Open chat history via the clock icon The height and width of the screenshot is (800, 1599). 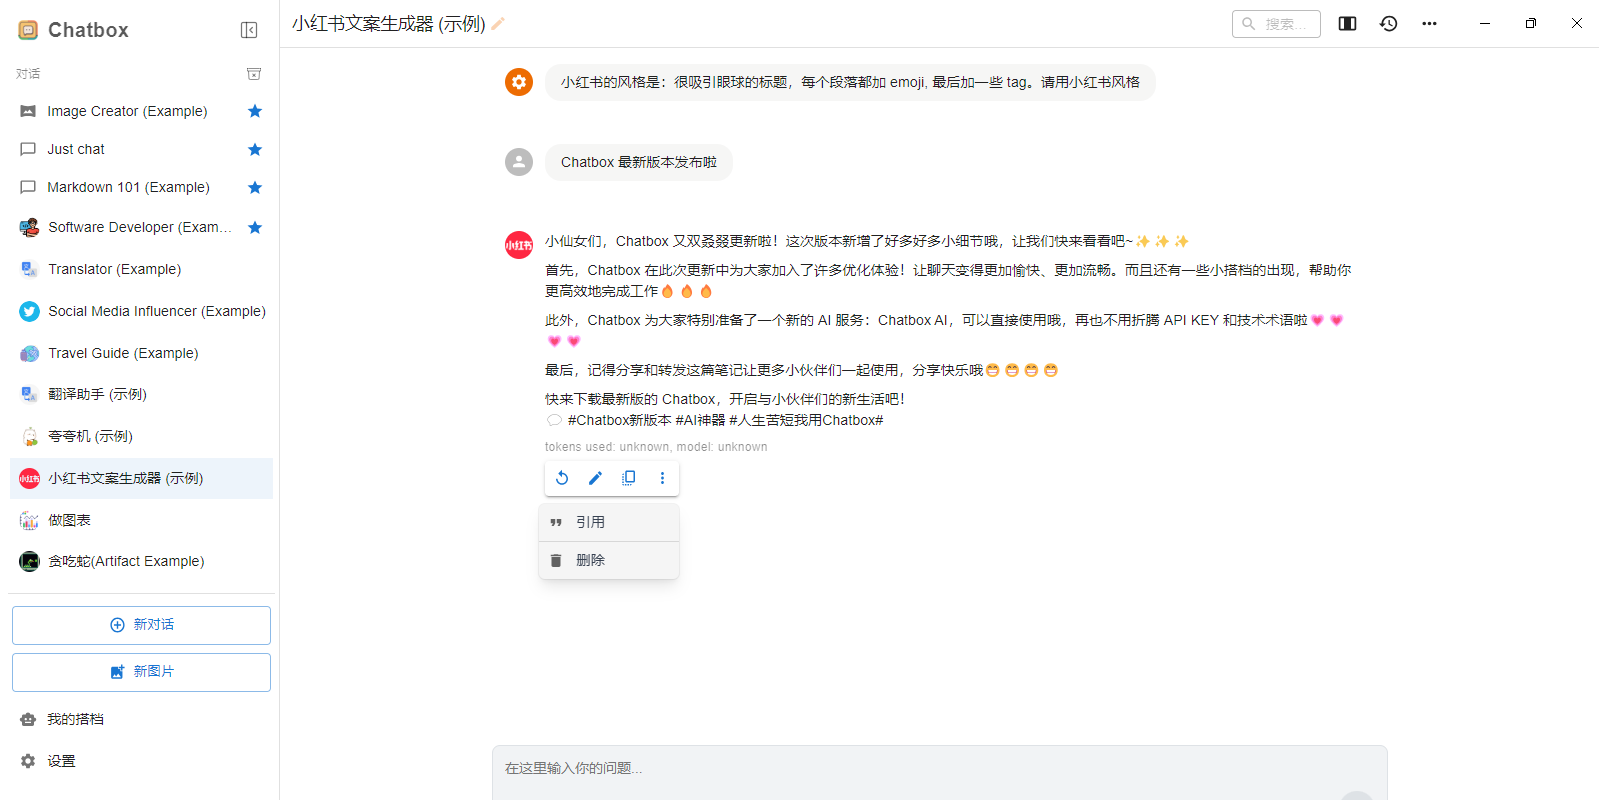point(1388,23)
